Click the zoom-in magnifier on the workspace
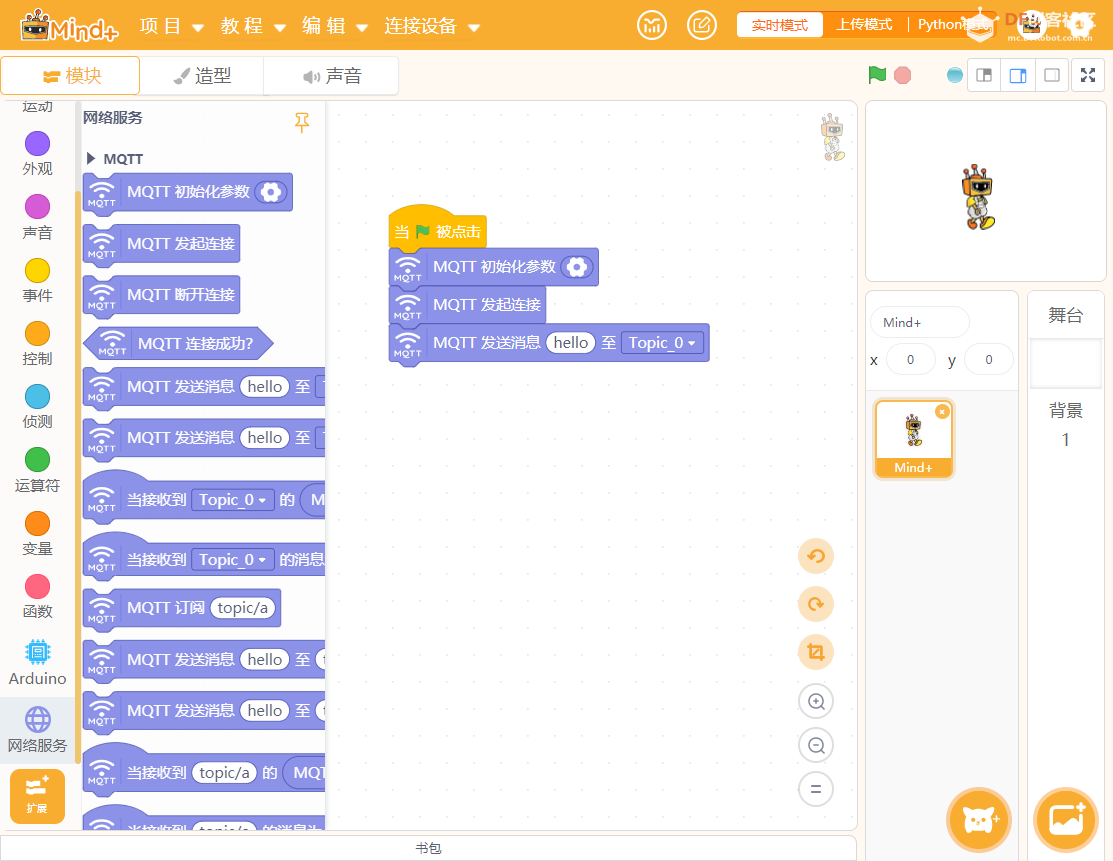The width and height of the screenshot is (1113, 861). 815,701
